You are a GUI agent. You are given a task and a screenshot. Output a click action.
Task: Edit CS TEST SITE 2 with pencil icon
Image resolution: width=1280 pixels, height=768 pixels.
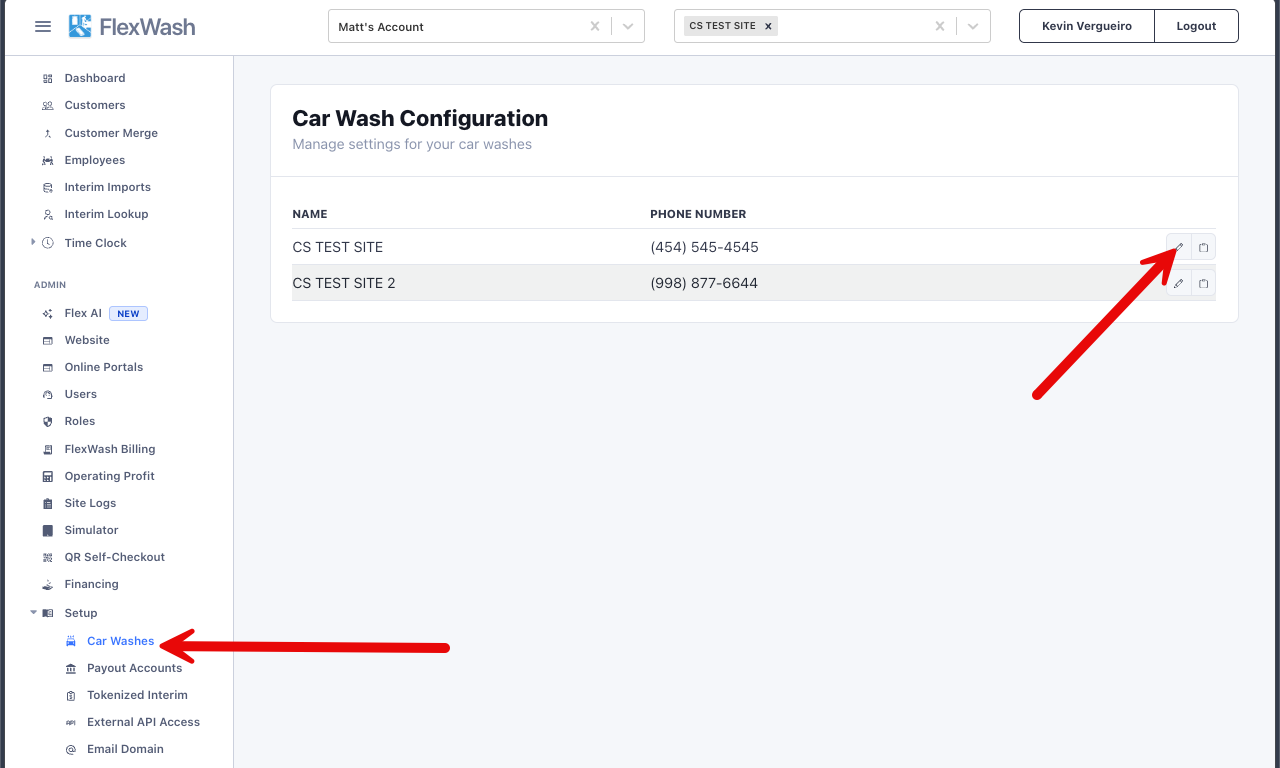click(1179, 283)
